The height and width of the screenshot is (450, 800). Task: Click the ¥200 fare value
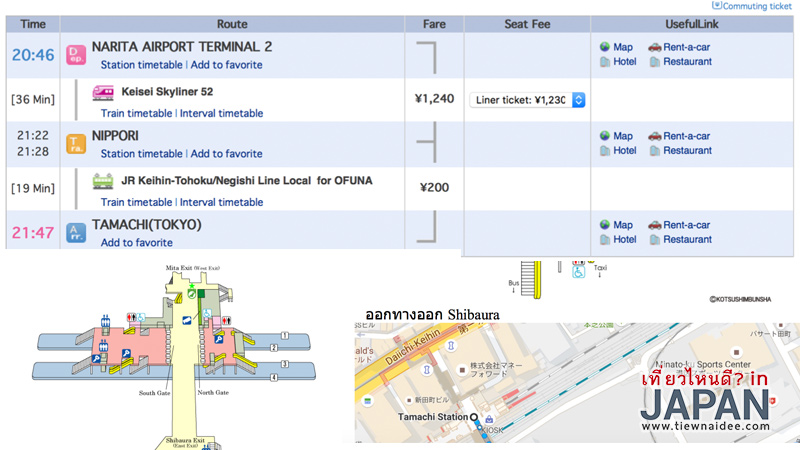434,188
